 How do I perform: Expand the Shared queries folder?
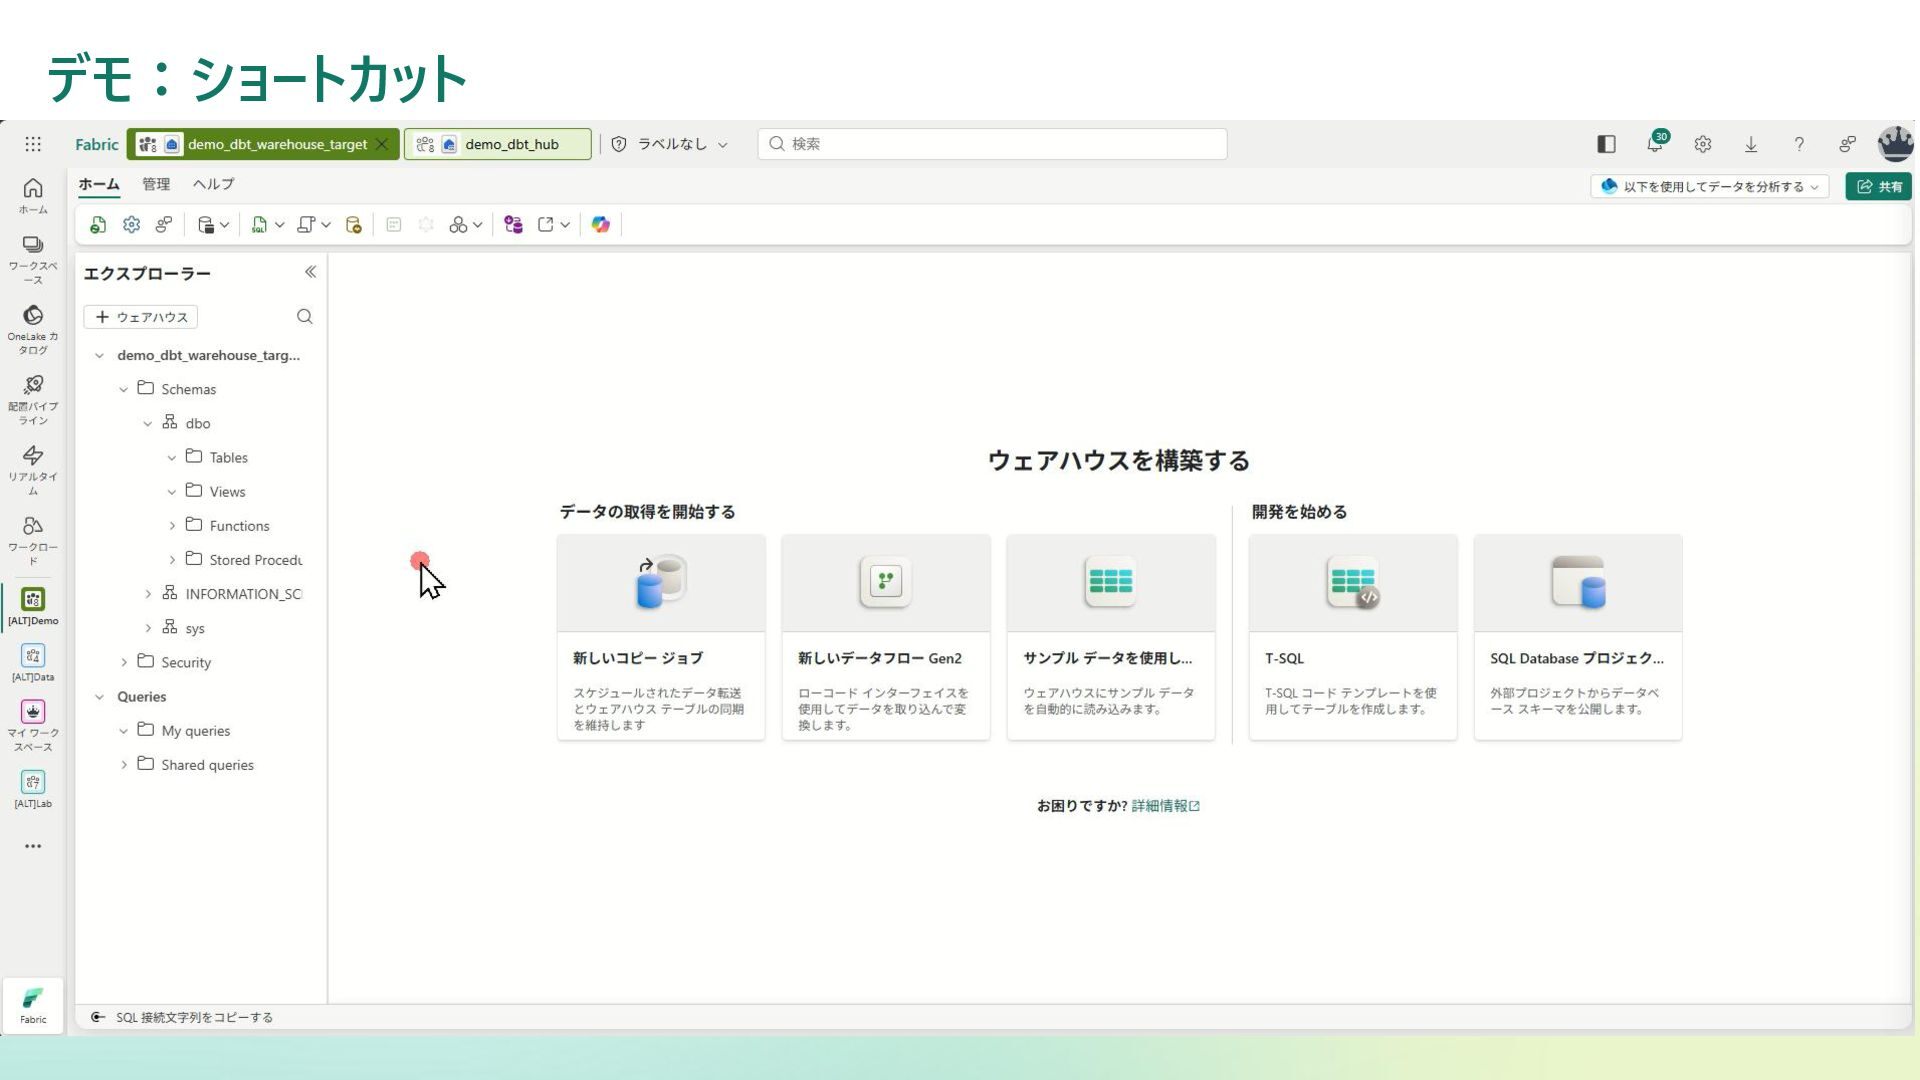pyautogui.click(x=124, y=765)
